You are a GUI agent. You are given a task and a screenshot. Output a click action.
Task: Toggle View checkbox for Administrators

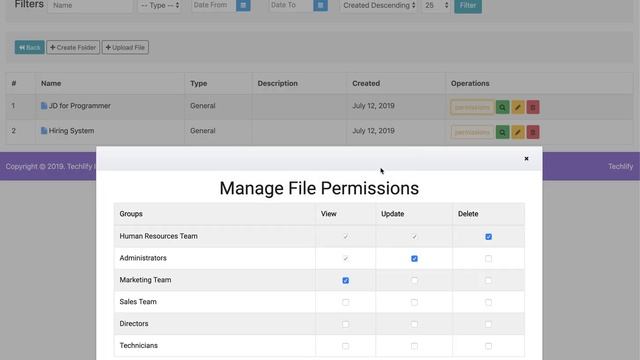(346, 259)
